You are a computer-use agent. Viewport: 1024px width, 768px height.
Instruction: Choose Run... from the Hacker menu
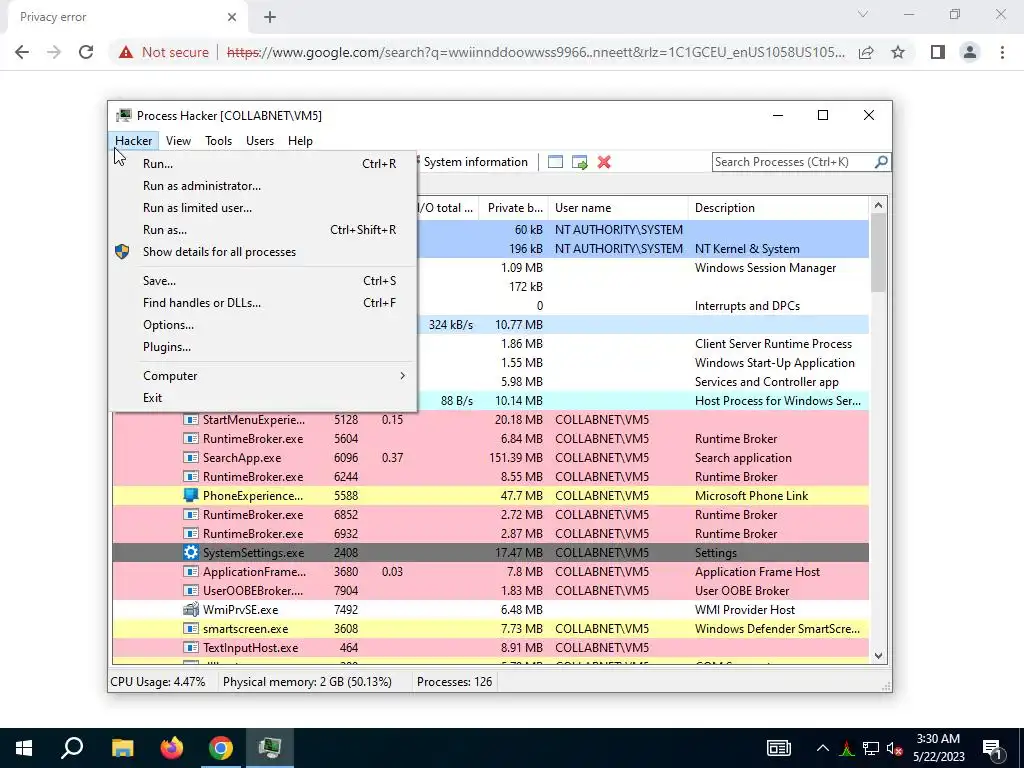(263, 164)
